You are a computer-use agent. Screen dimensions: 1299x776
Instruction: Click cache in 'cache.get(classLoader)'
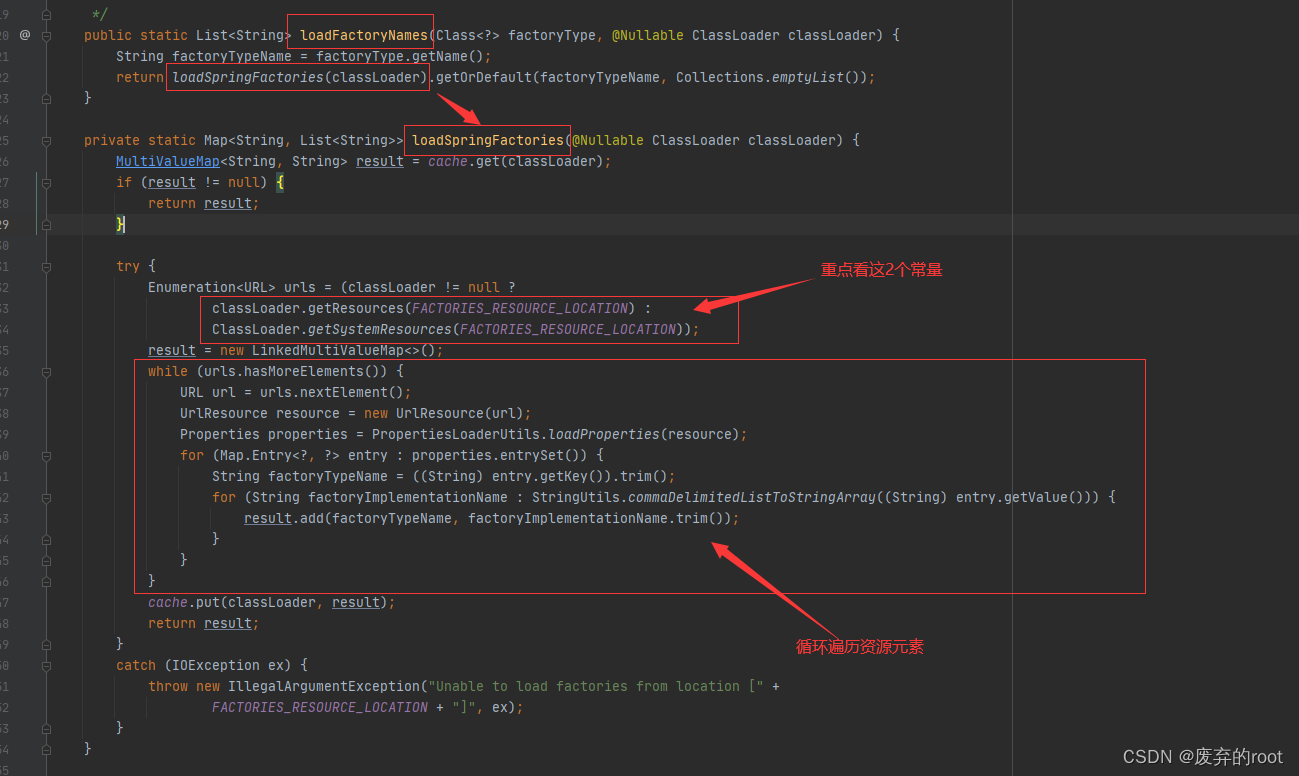pos(448,161)
